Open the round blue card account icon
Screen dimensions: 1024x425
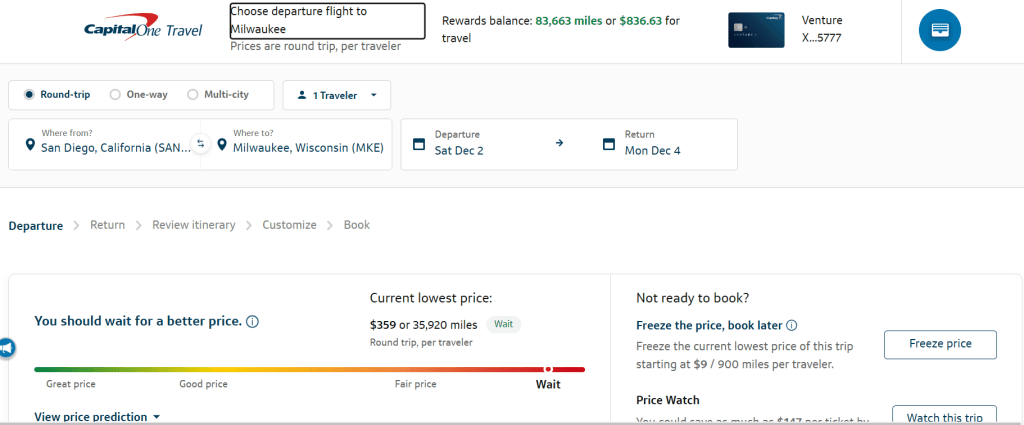point(940,30)
